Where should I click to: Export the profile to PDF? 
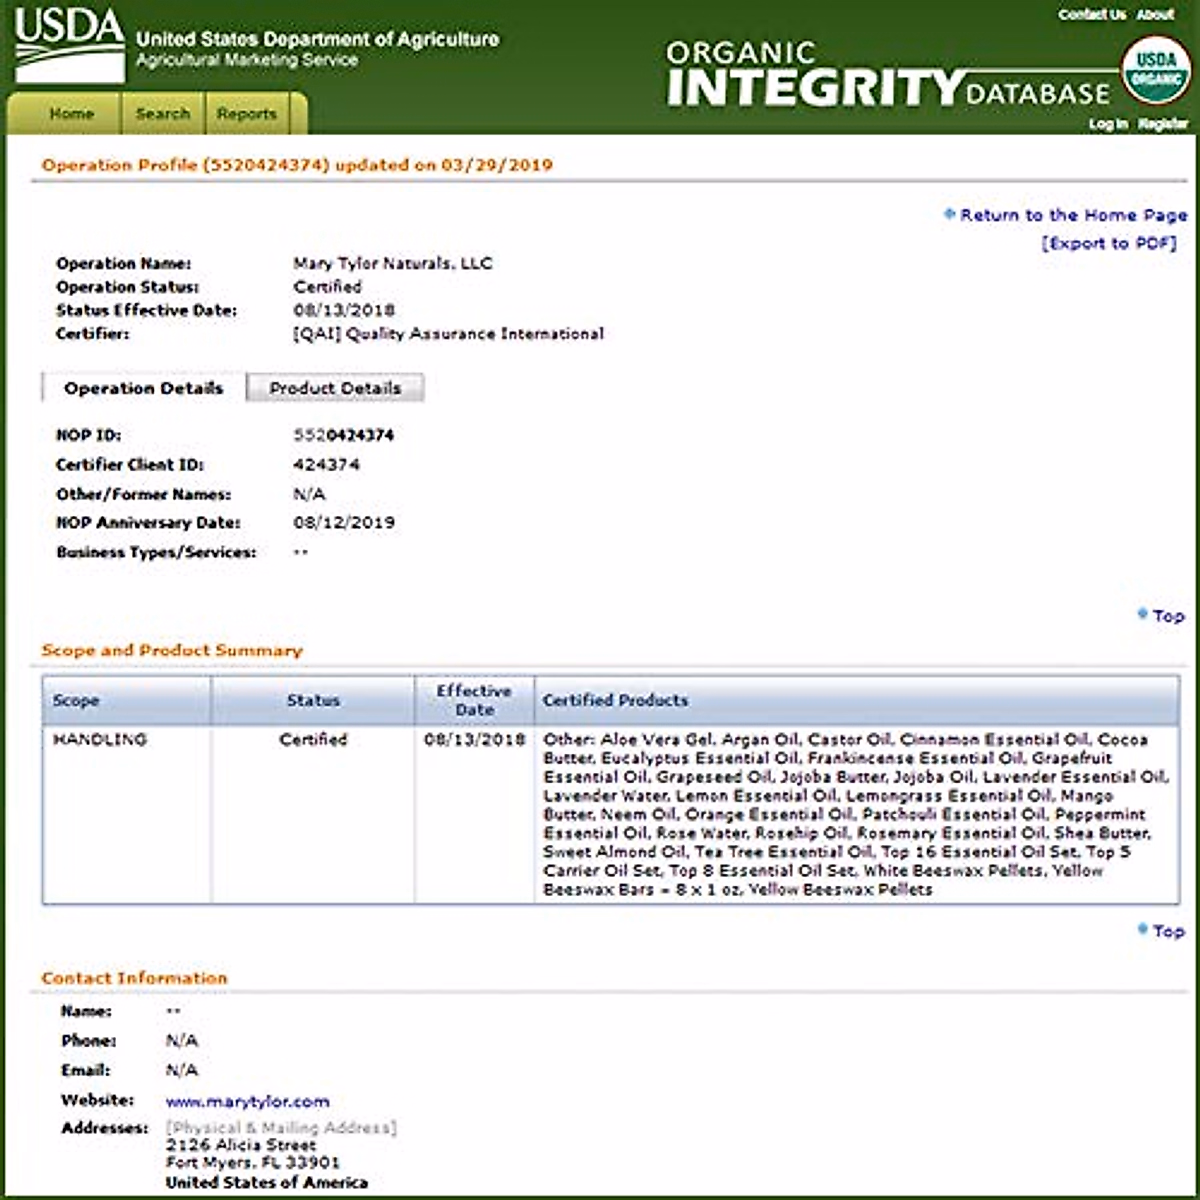[x=1108, y=243]
